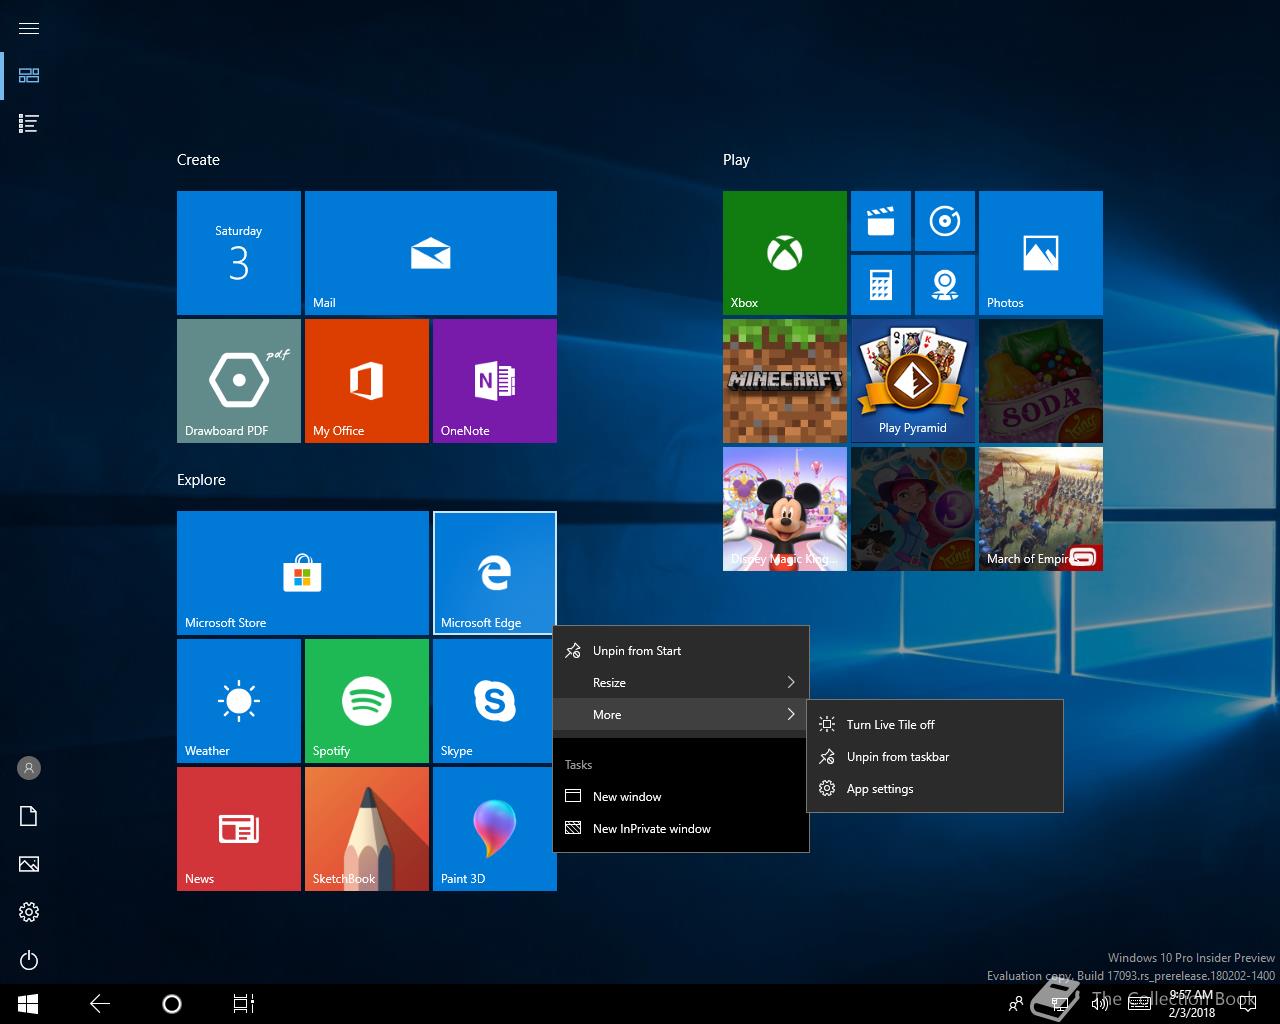
Task: Launch the Paint 3D tile
Action: pos(494,828)
